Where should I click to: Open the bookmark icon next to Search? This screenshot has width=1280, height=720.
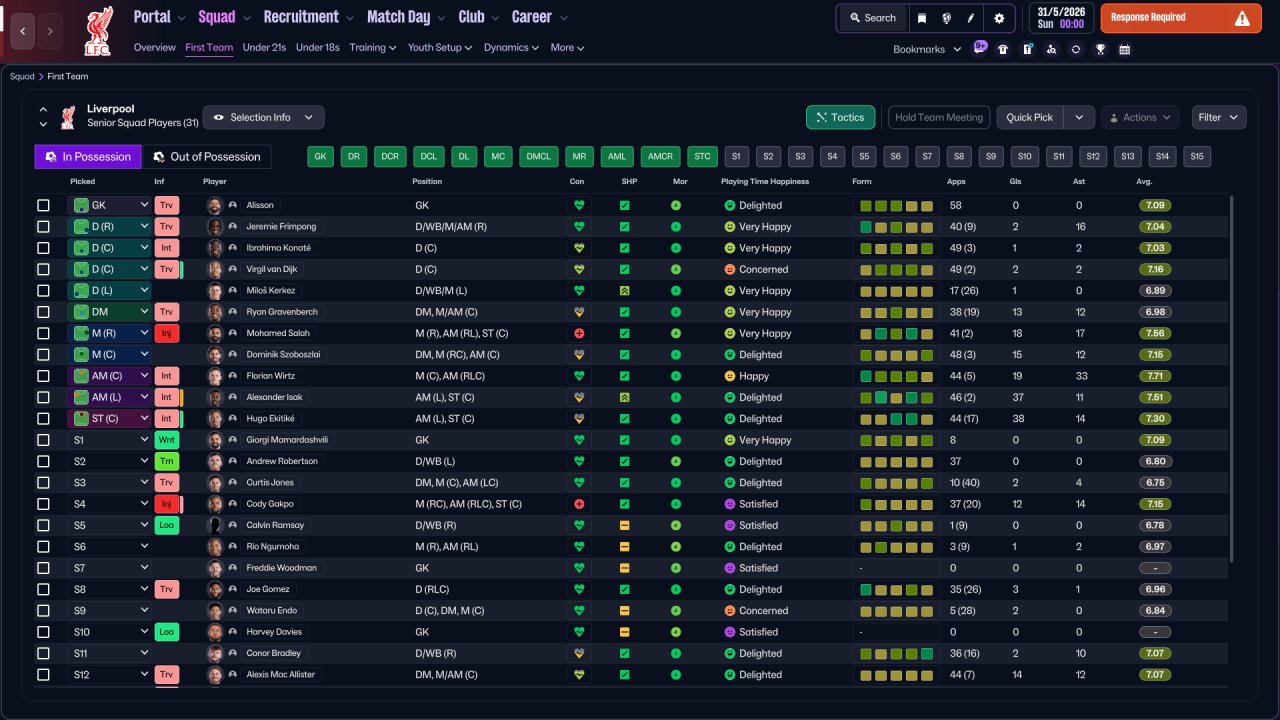click(x=922, y=18)
